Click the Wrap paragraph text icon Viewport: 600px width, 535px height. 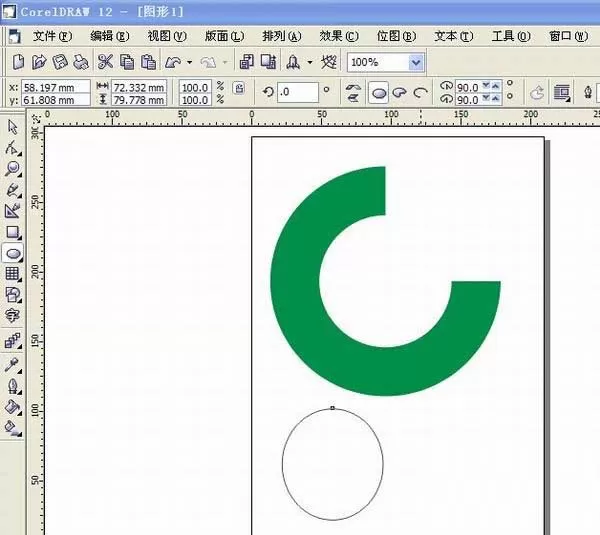562,93
